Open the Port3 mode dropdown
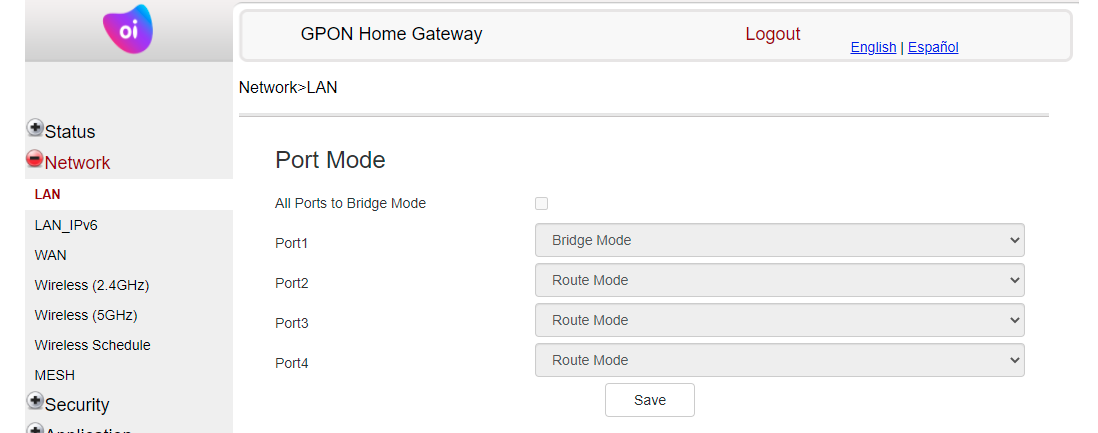The height and width of the screenshot is (433, 1098). (x=779, y=320)
